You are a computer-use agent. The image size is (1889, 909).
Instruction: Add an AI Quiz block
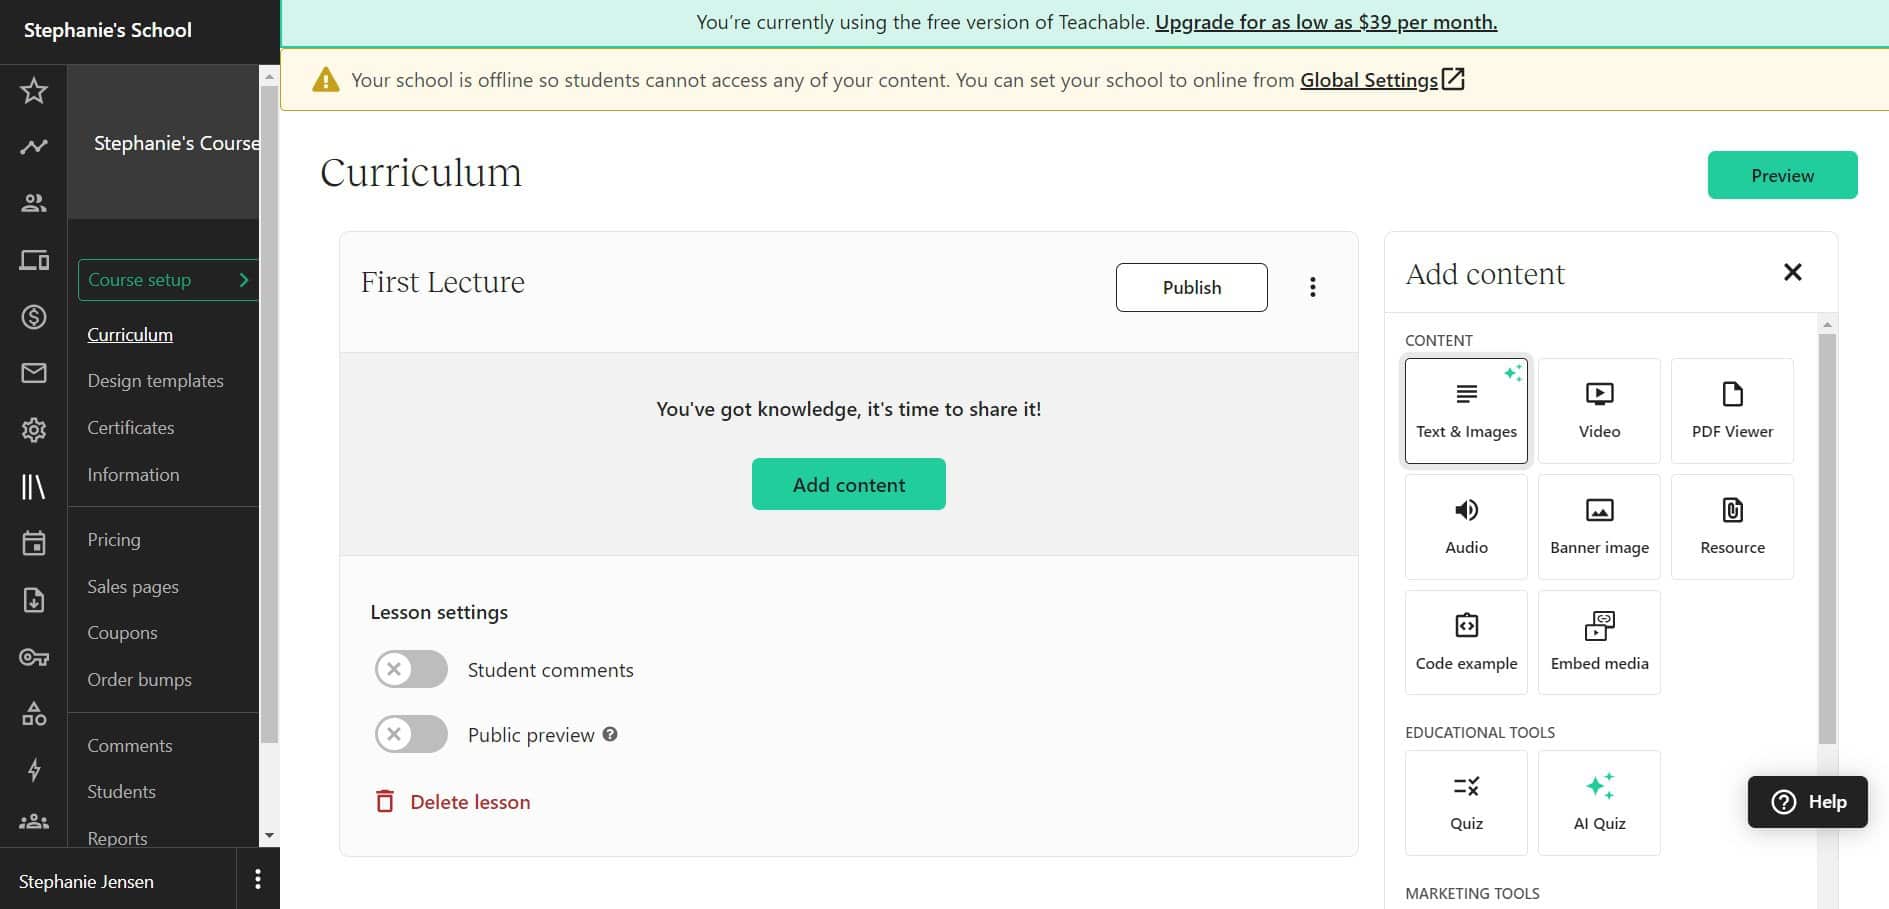(x=1599, y=803)
